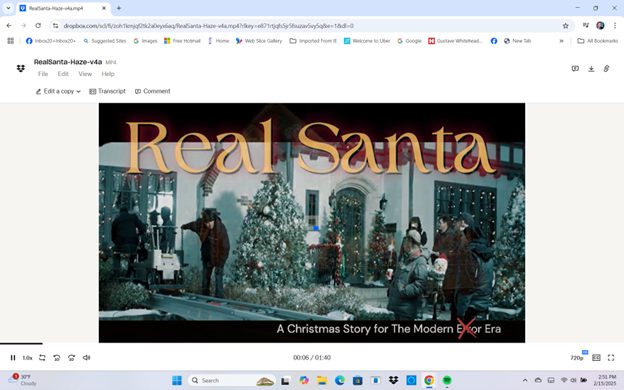Toggle closed captions CC button

tap(596, 357)
